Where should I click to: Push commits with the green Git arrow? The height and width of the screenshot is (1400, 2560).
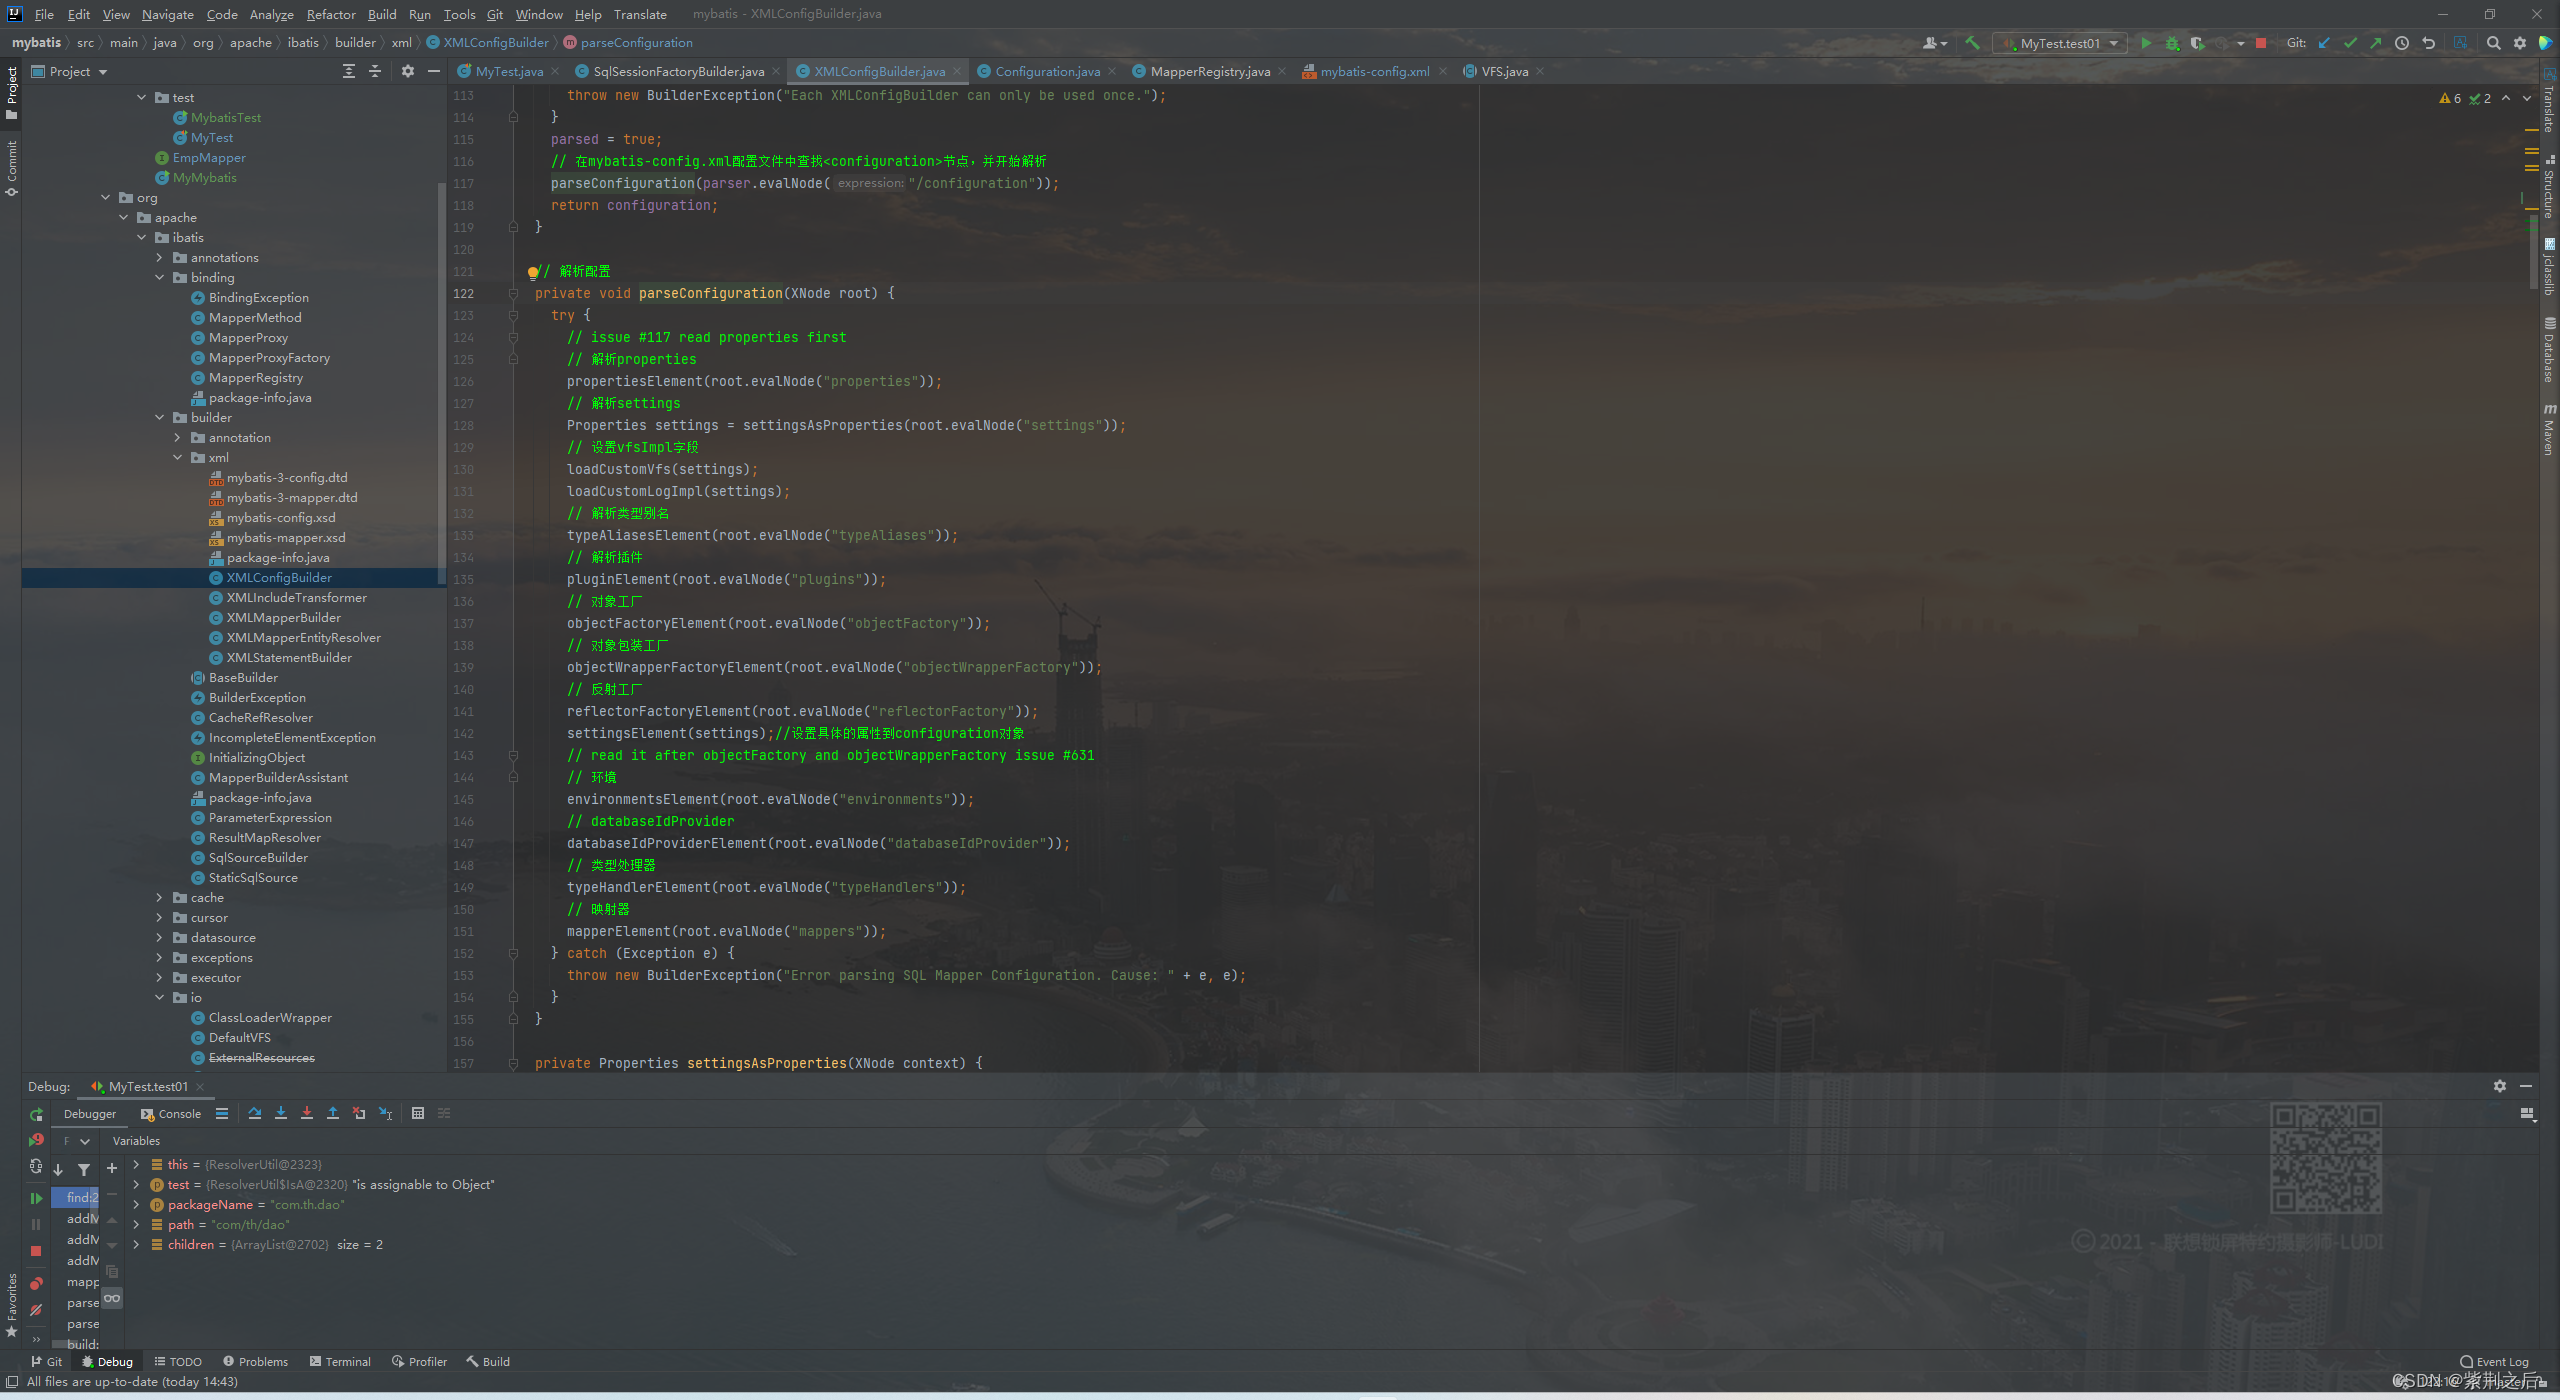[2376, 43]
